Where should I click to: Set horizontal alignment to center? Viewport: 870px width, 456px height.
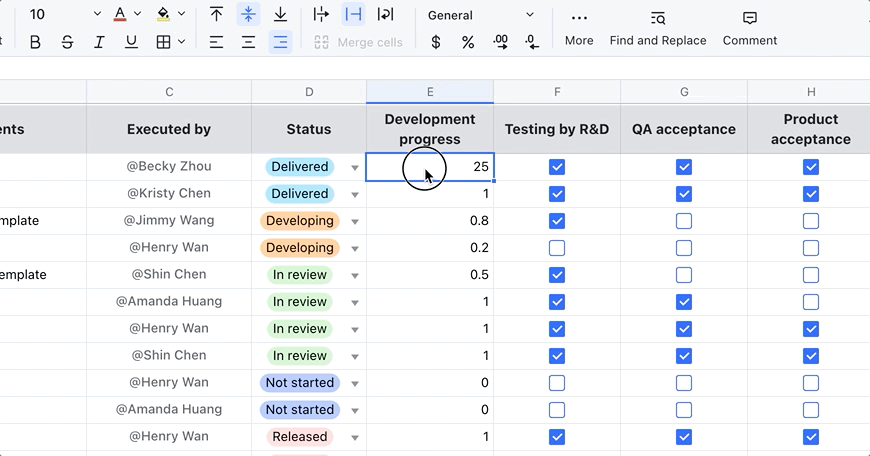[x=248, y=42]
